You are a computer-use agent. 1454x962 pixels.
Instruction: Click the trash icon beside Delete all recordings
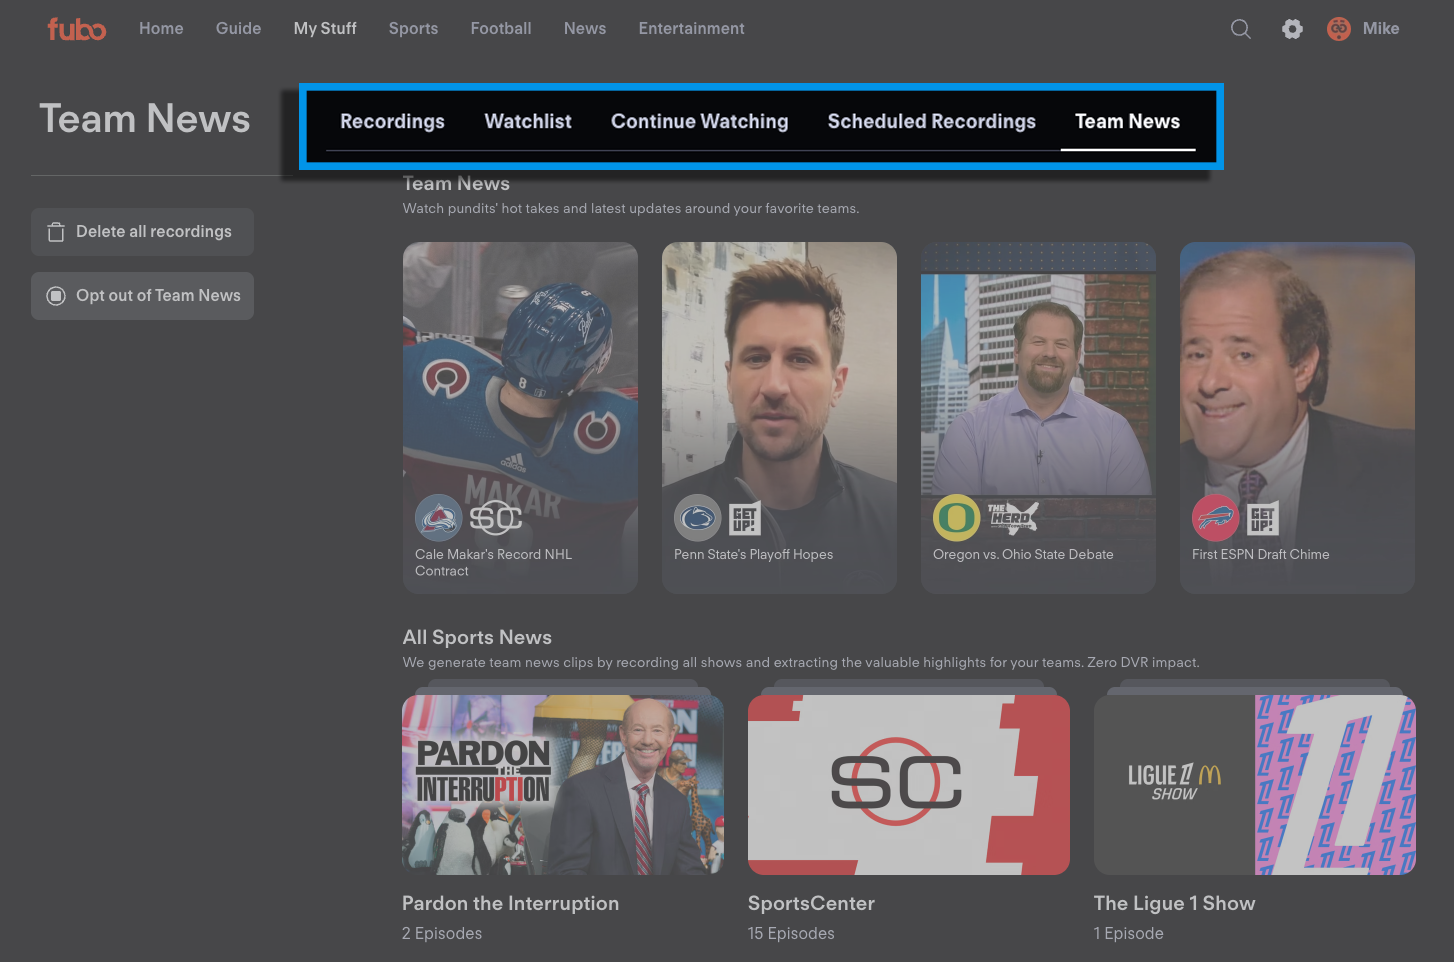56,232
